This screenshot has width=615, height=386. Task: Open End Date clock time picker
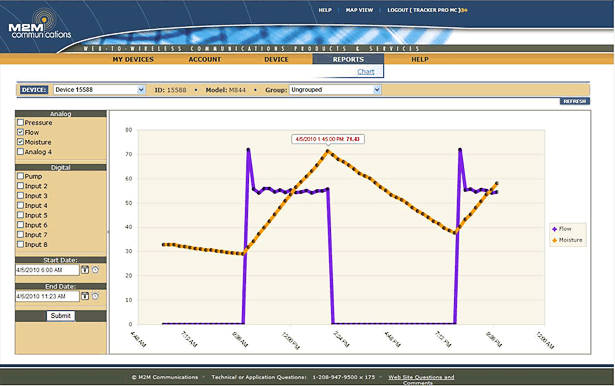coord(95,296)
